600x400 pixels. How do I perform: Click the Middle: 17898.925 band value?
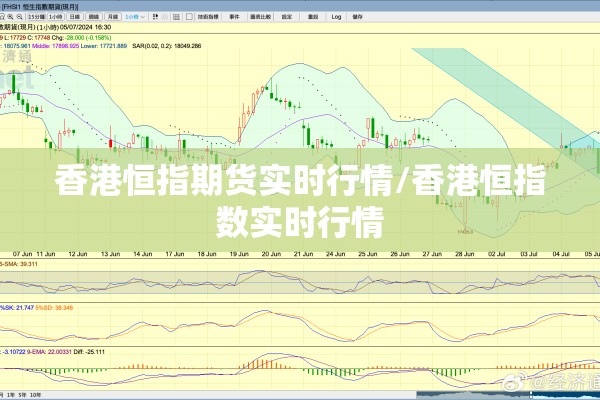(55, 46)
